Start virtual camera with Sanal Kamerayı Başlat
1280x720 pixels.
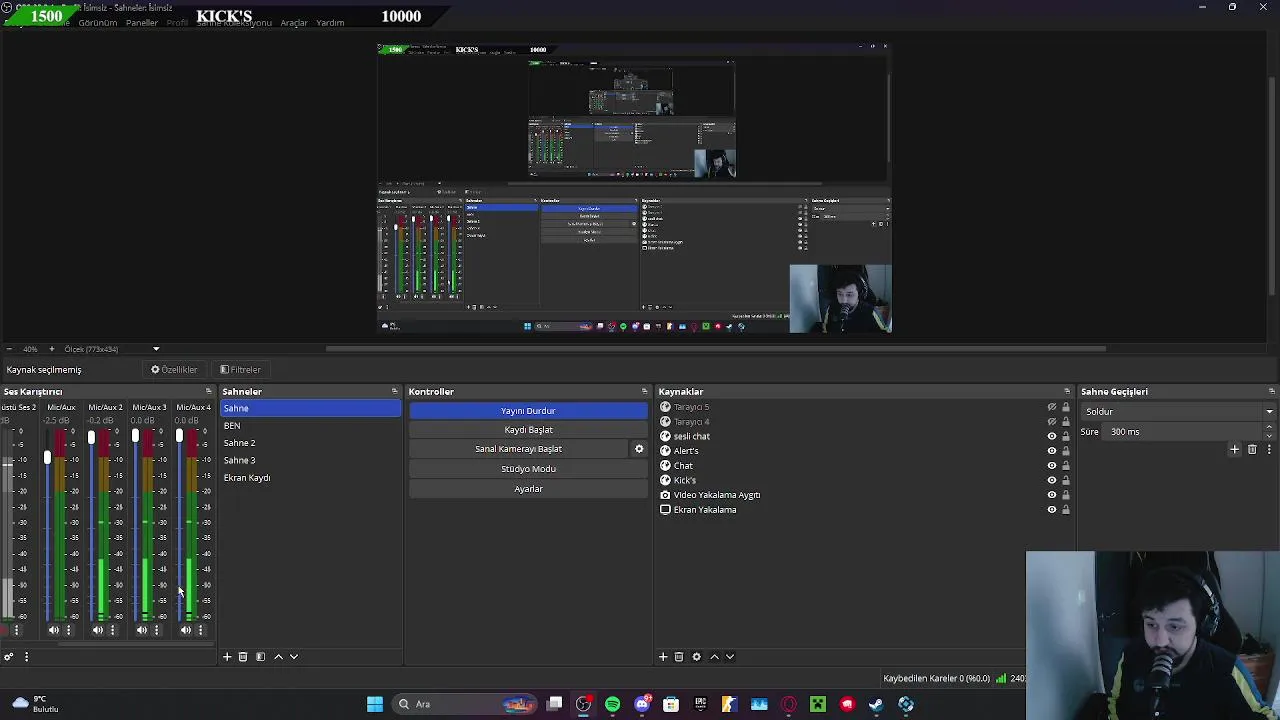click(519, 449)
